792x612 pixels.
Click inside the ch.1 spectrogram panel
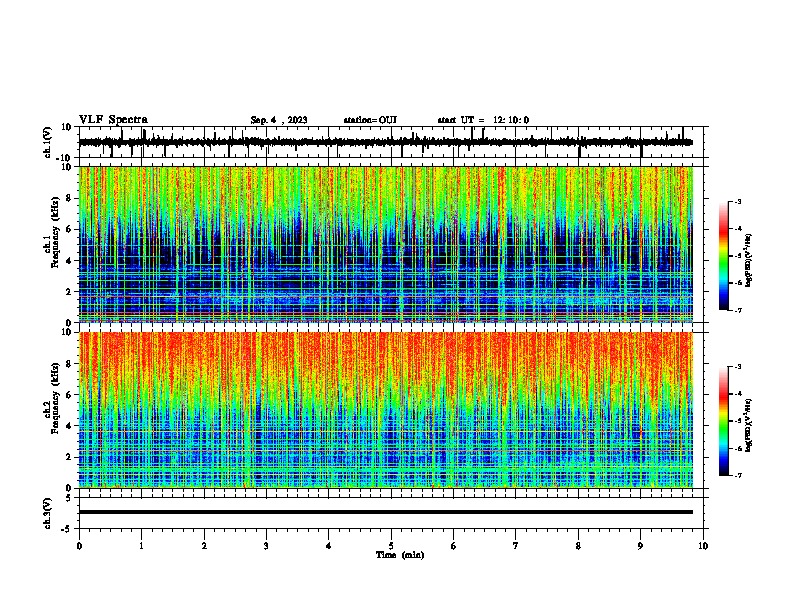386,244
